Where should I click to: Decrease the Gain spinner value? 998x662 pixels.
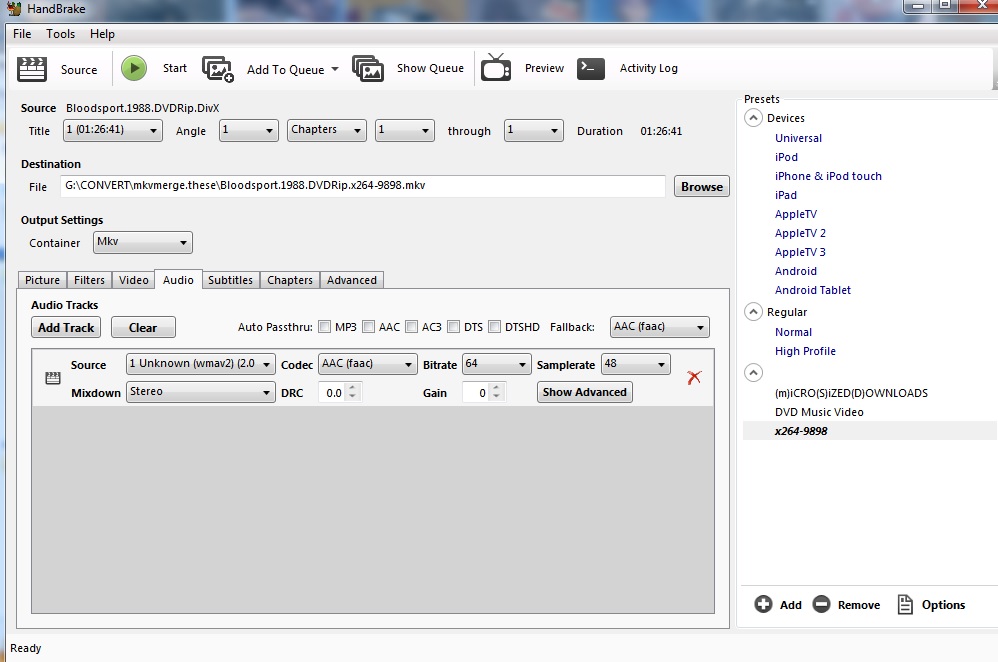pyautogui.click(x=496, y=397)
